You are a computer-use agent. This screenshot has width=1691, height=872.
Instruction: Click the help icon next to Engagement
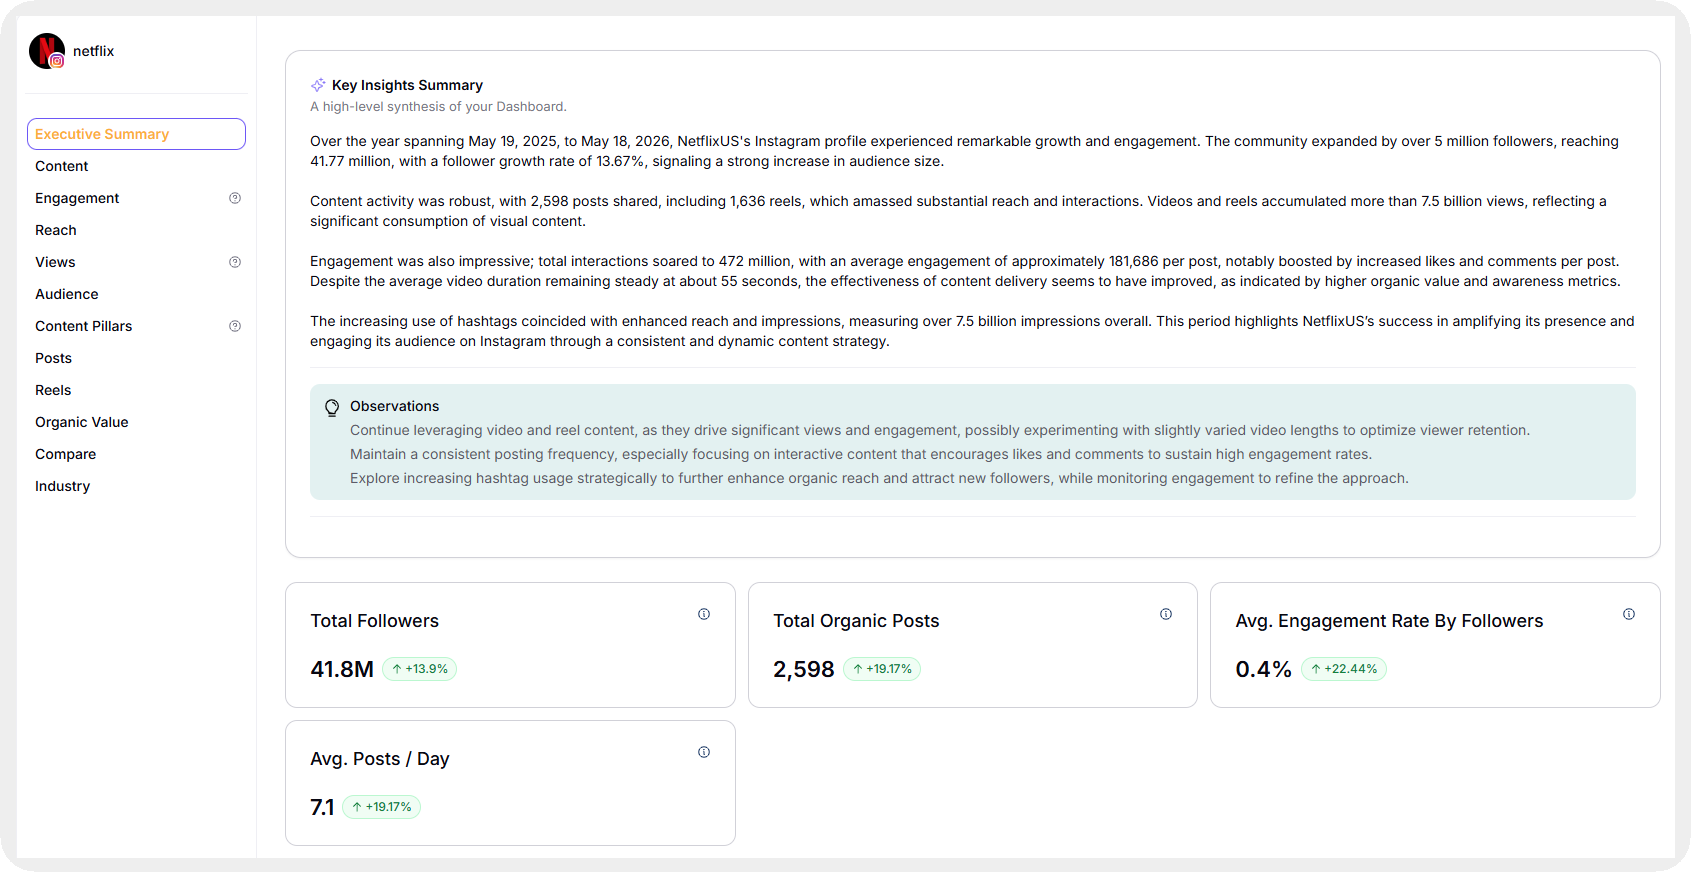point(235,198)
